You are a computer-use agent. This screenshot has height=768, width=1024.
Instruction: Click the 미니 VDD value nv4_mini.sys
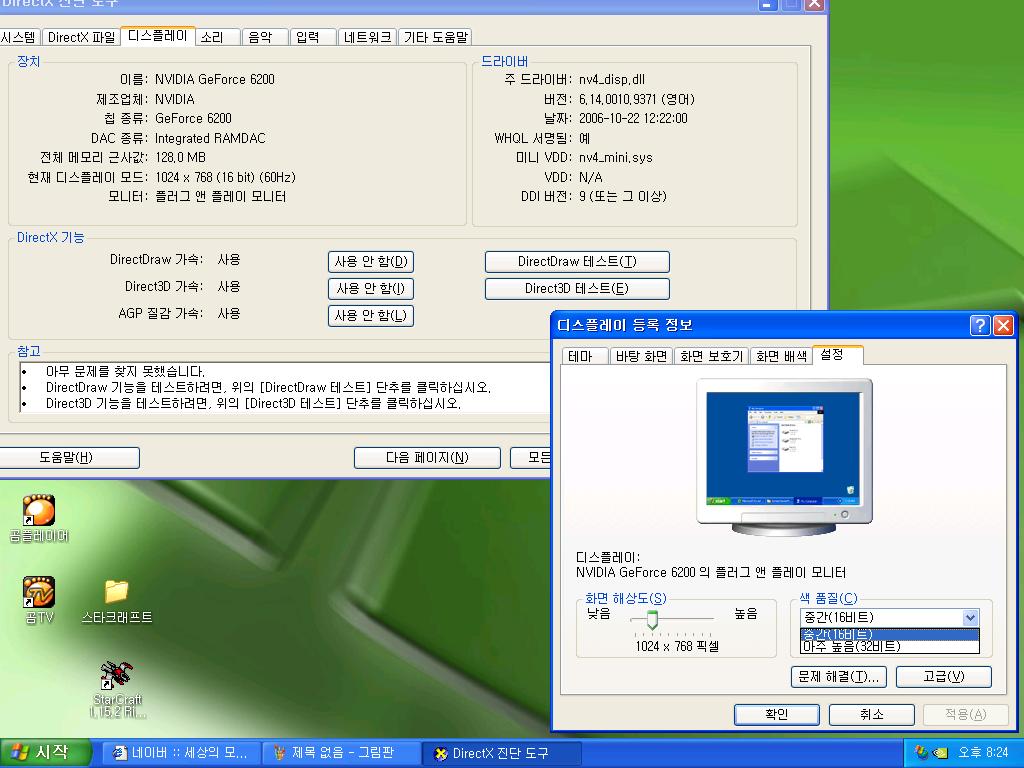click(616, 157)
